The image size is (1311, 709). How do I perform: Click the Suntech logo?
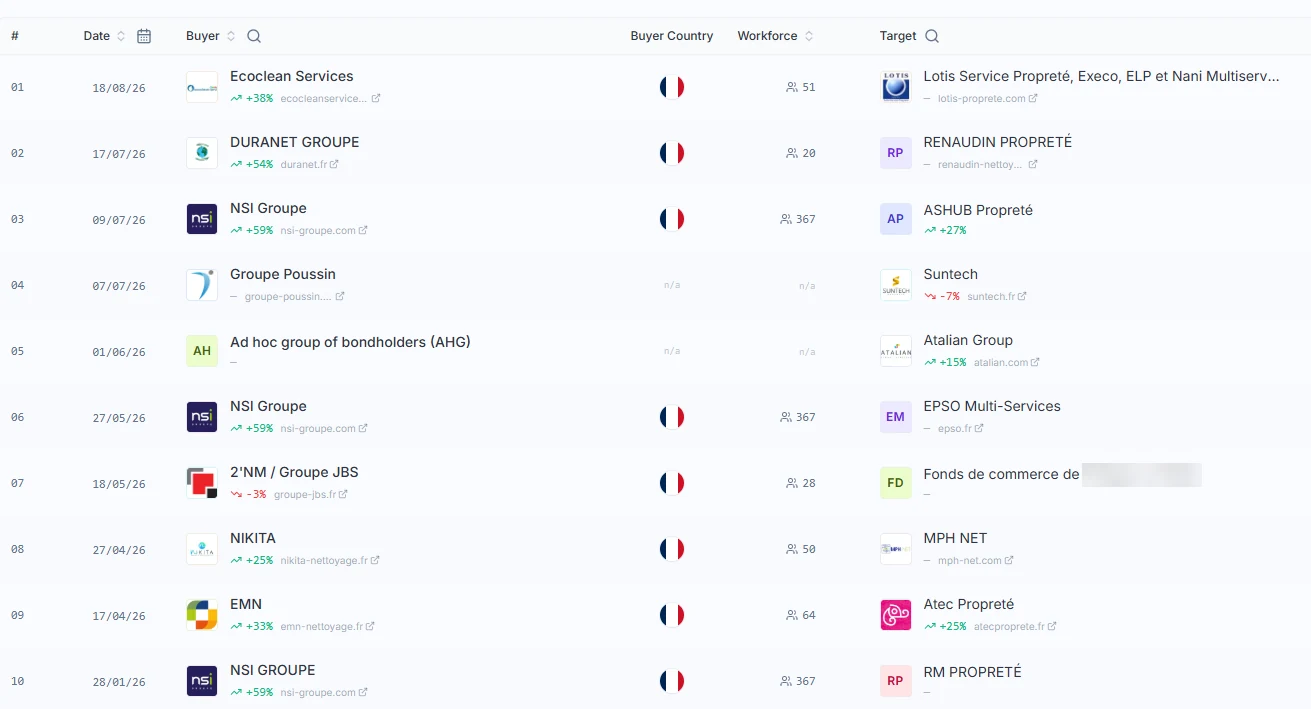pos(896,285)
